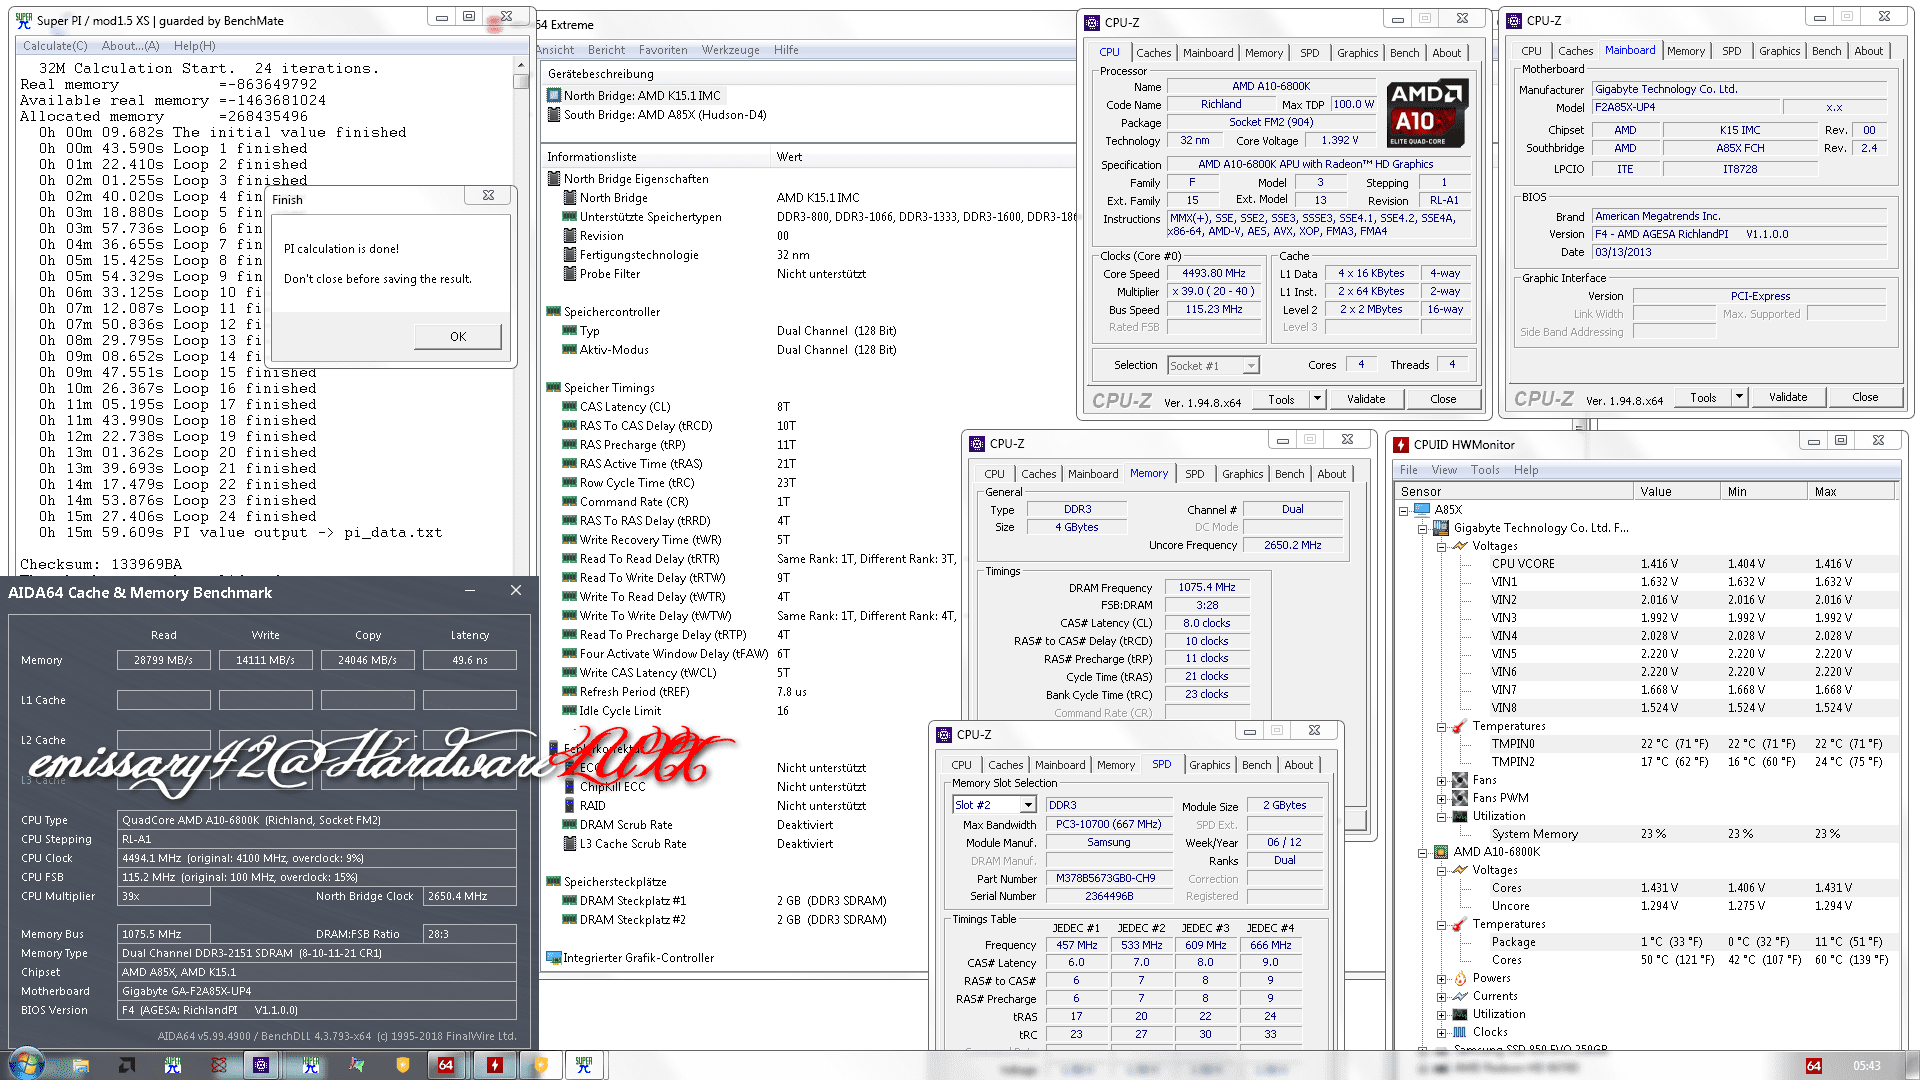The image size is (1920, 1080).
Task: Click the AMD A10 logo in CPU-Z
Action: (x=1428, y=113)
